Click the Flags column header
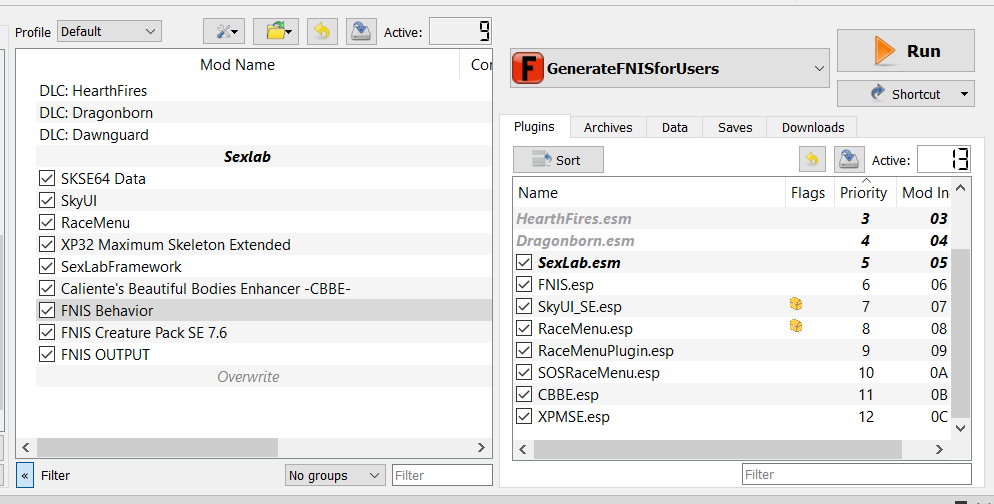The height and width of the screenshot is (504, 994). click(x=808, y=193)
